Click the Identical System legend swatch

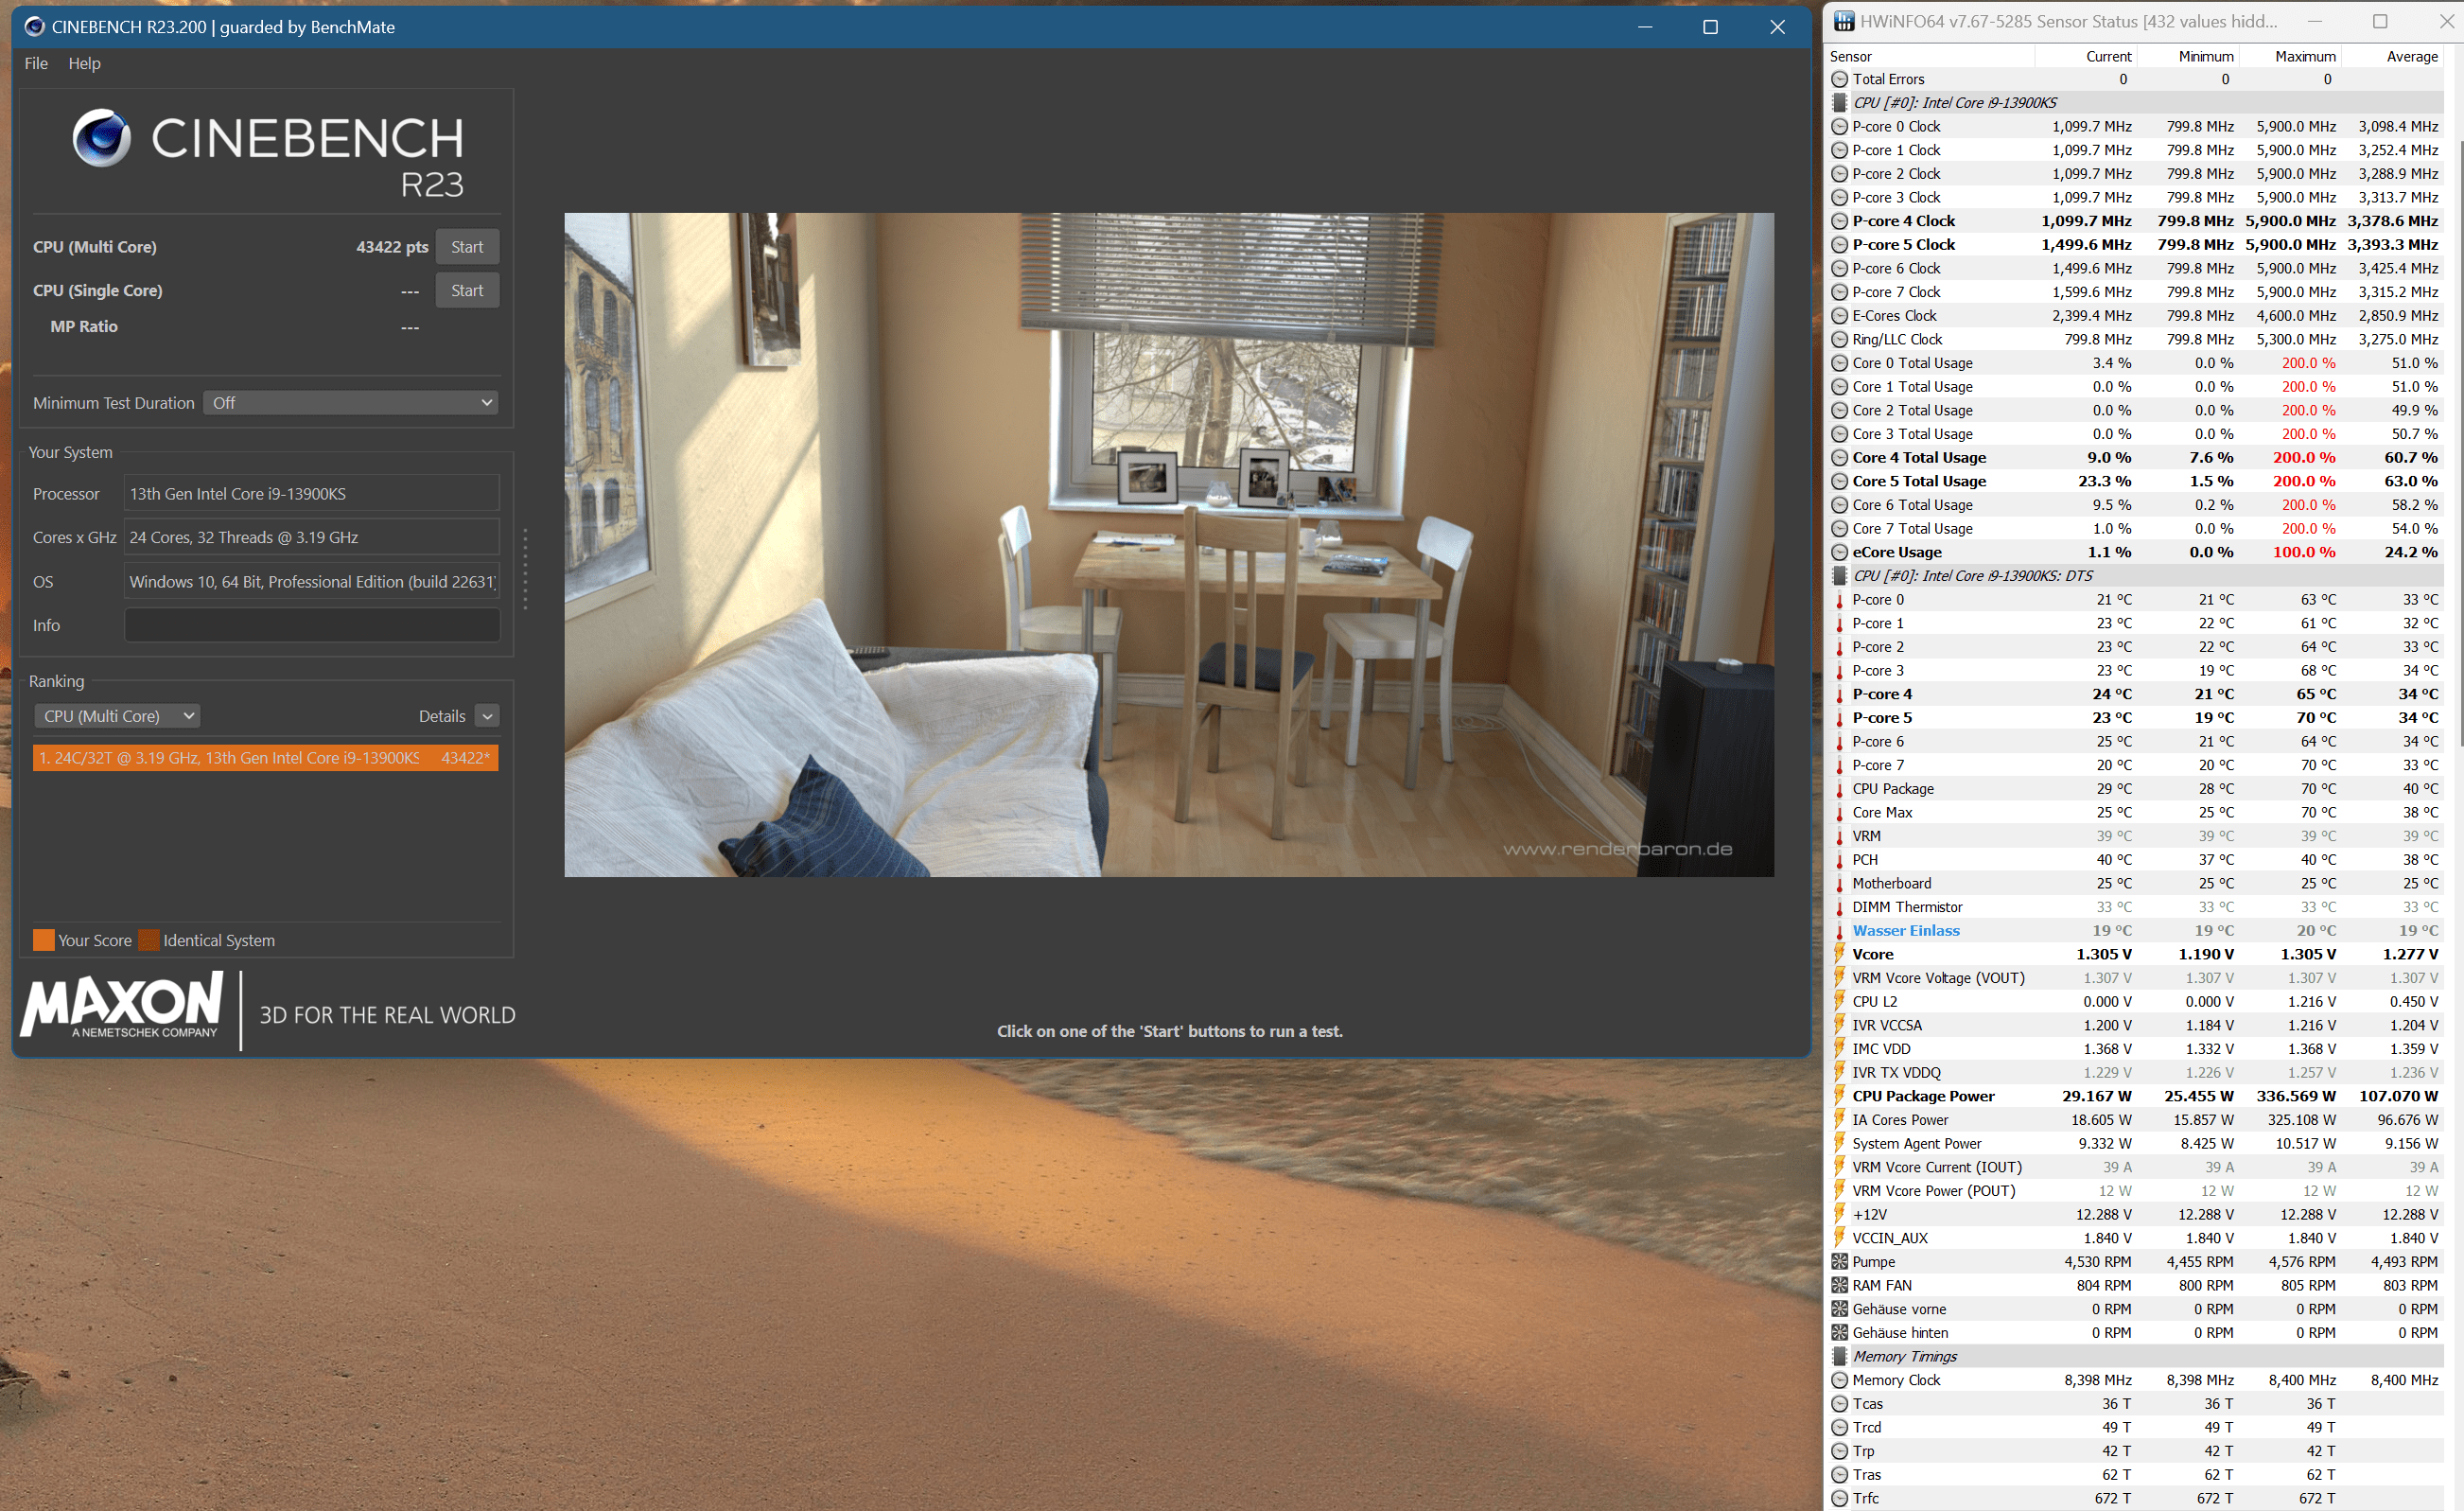point(149,941)
